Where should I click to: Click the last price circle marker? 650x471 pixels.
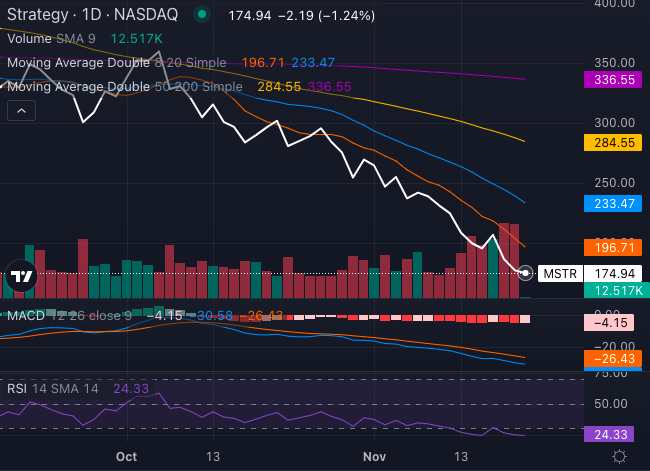(527, 273)
